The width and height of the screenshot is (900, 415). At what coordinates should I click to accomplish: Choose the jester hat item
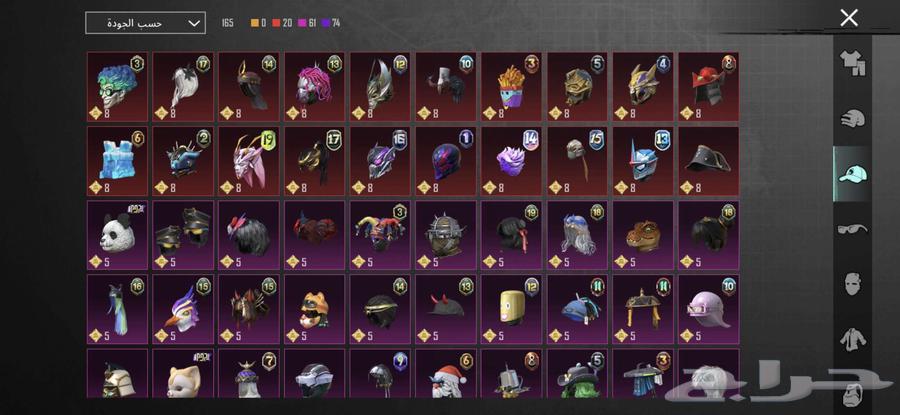(x=381, y=235)
